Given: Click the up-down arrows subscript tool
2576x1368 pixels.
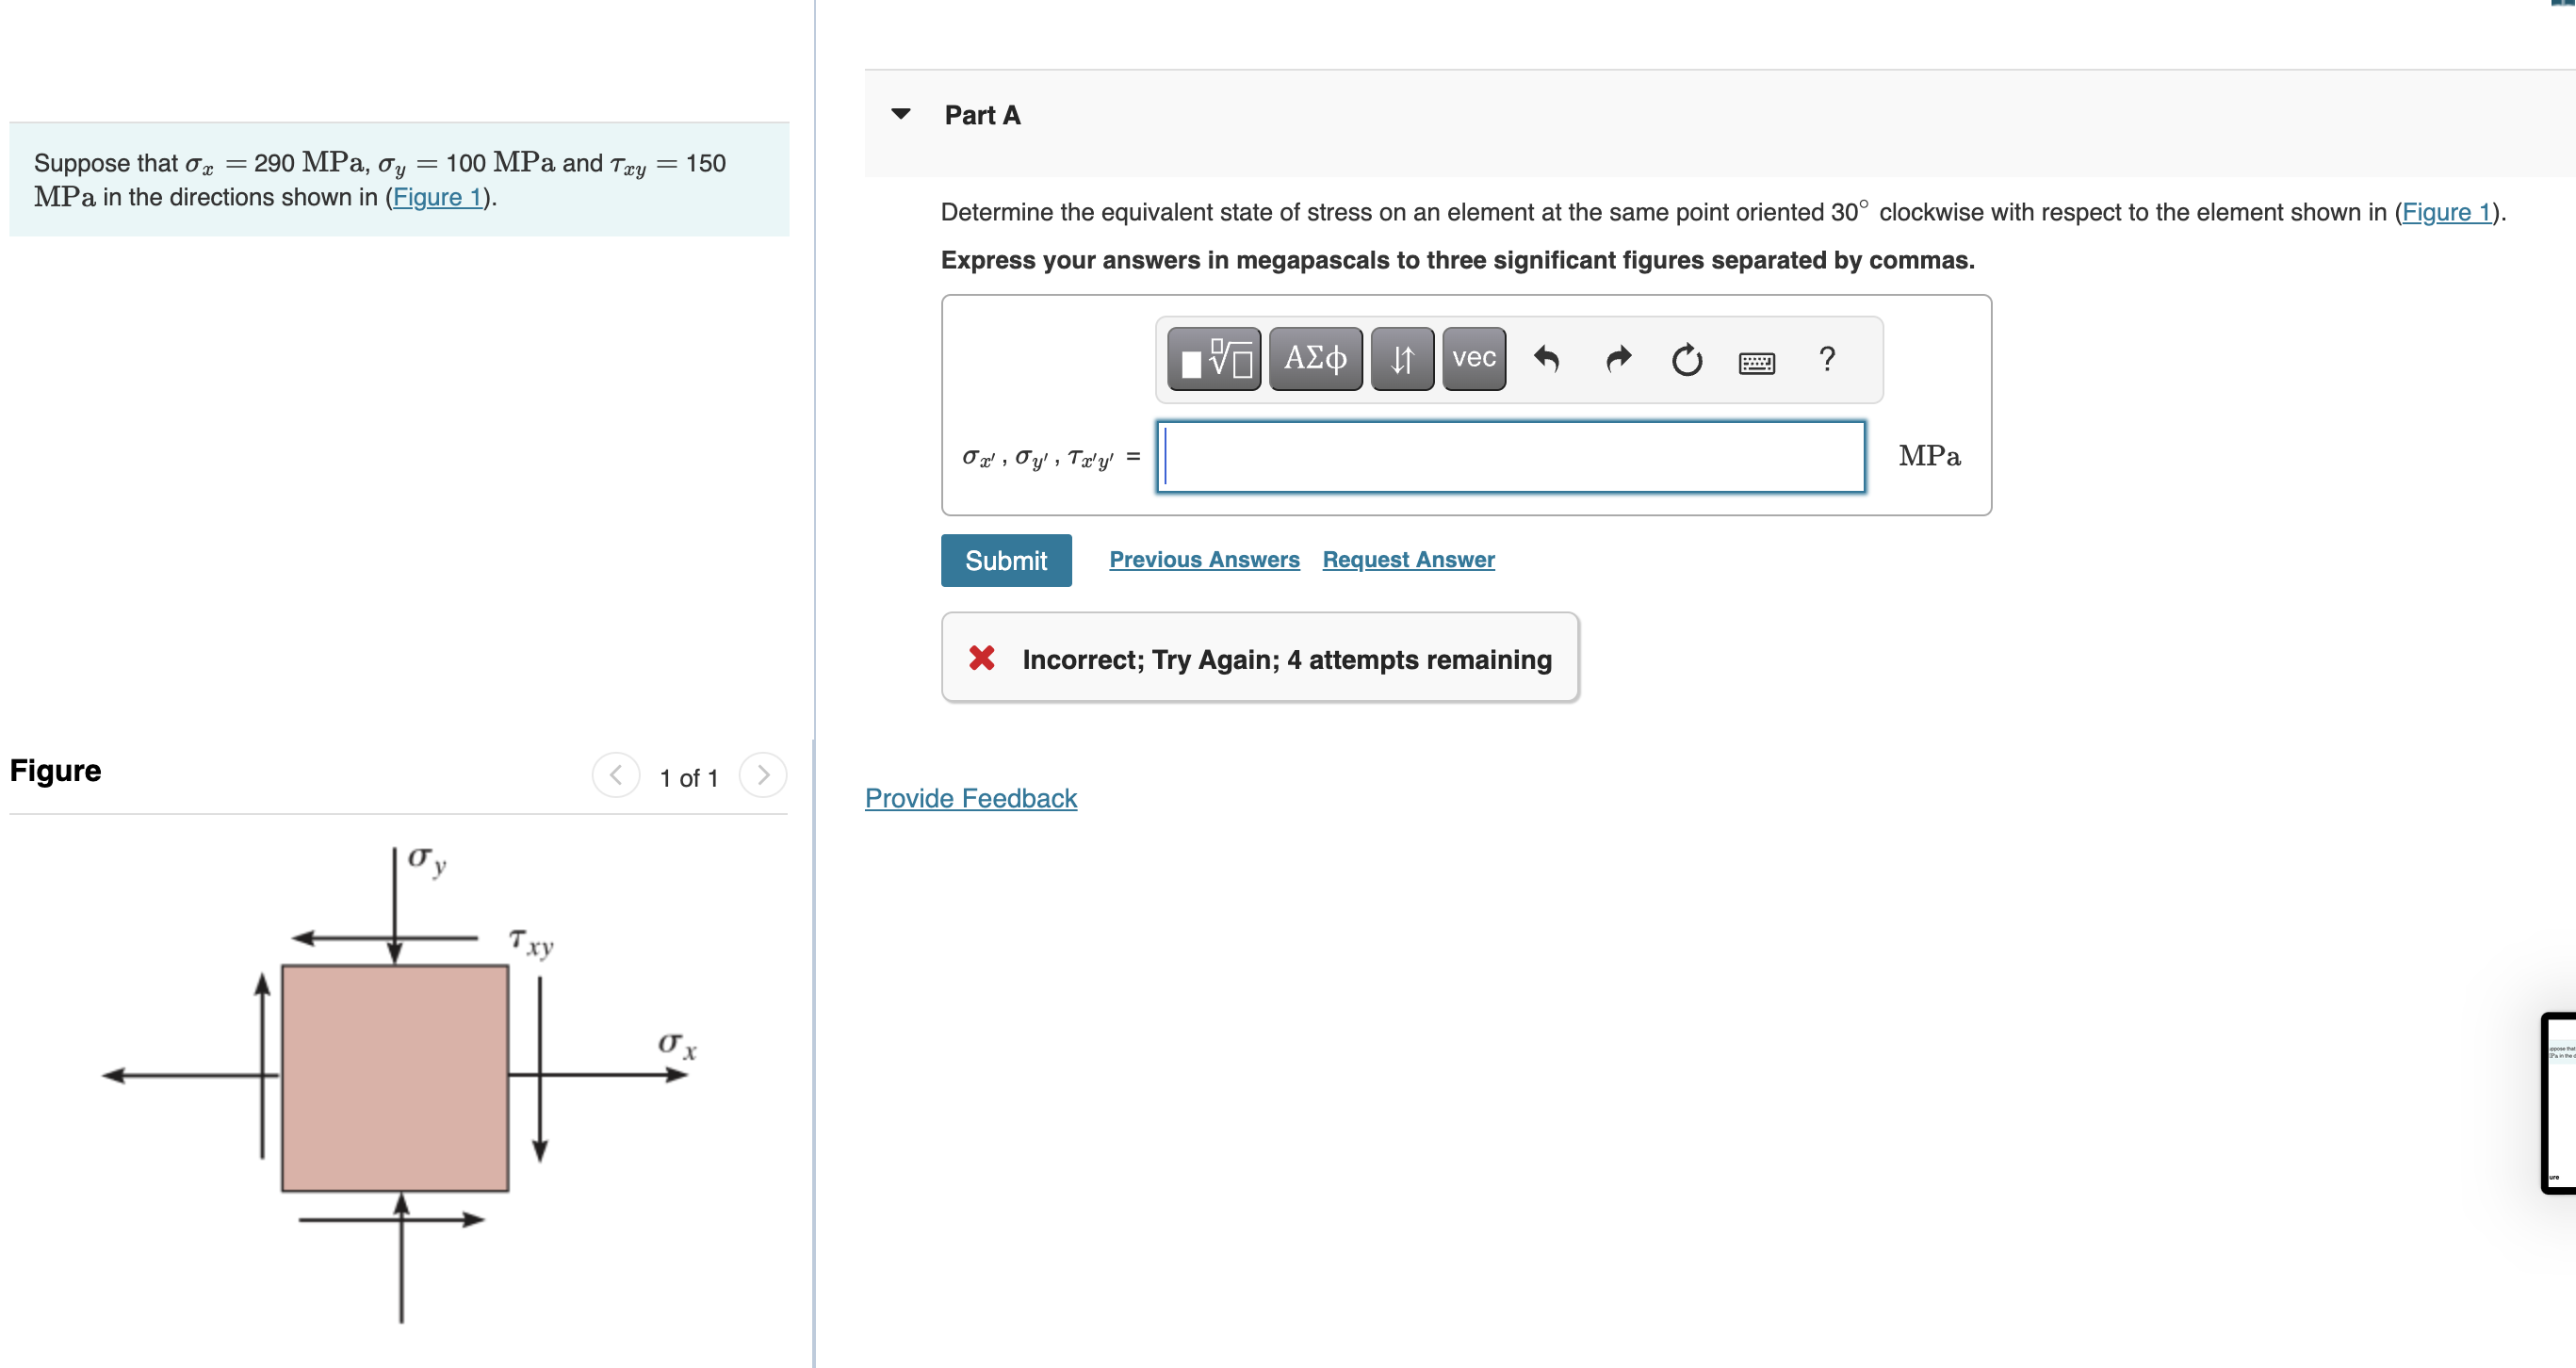Looking at the screenshot, I should click(1401, 358).
